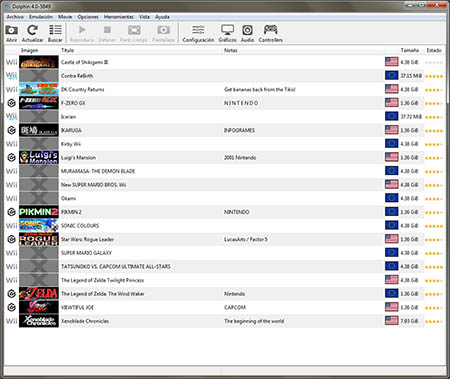Click the Wii icon beside Castle of Shikigami III
Image resolution: width=450 pixels, height=379 pixels.
pyautogui.click(x=11, y=62)
